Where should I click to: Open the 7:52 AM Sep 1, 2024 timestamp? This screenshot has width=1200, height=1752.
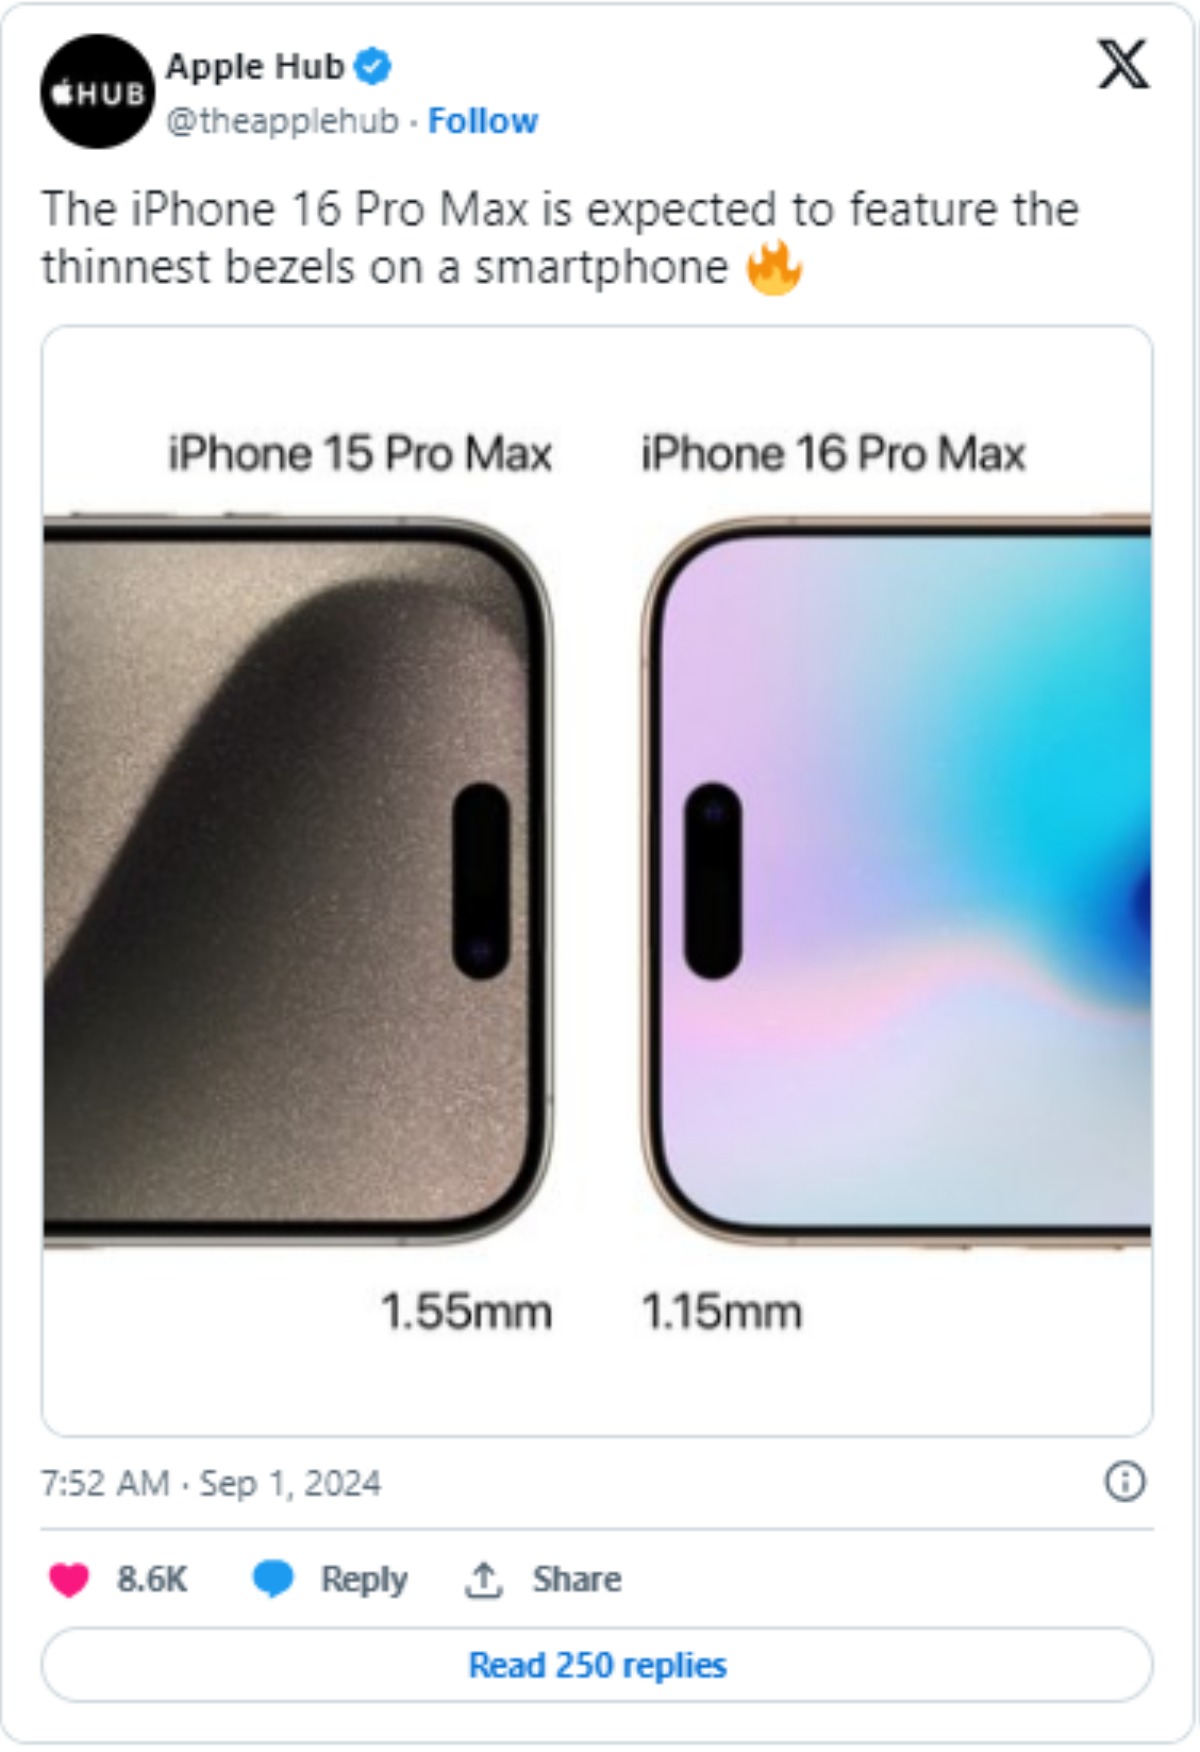210,1483
